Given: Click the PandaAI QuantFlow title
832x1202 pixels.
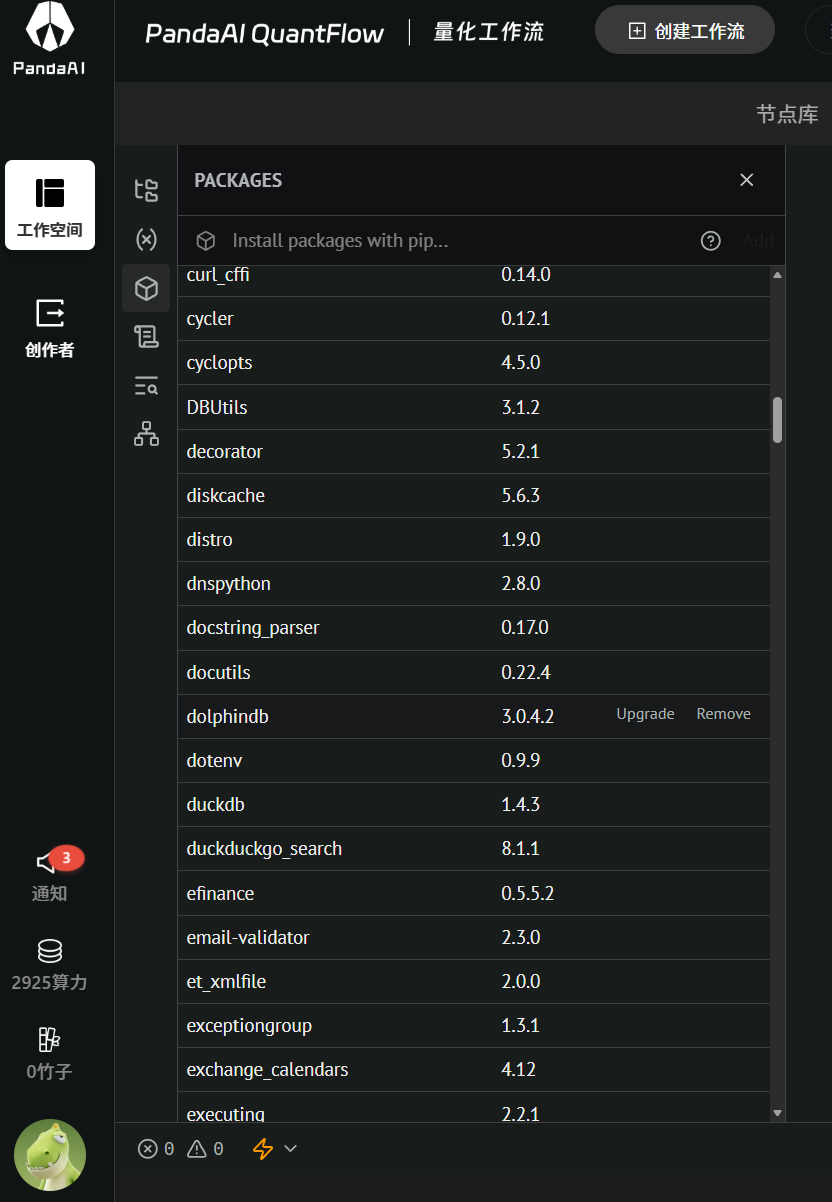Looking at the screenshot, I should point(264,34).
